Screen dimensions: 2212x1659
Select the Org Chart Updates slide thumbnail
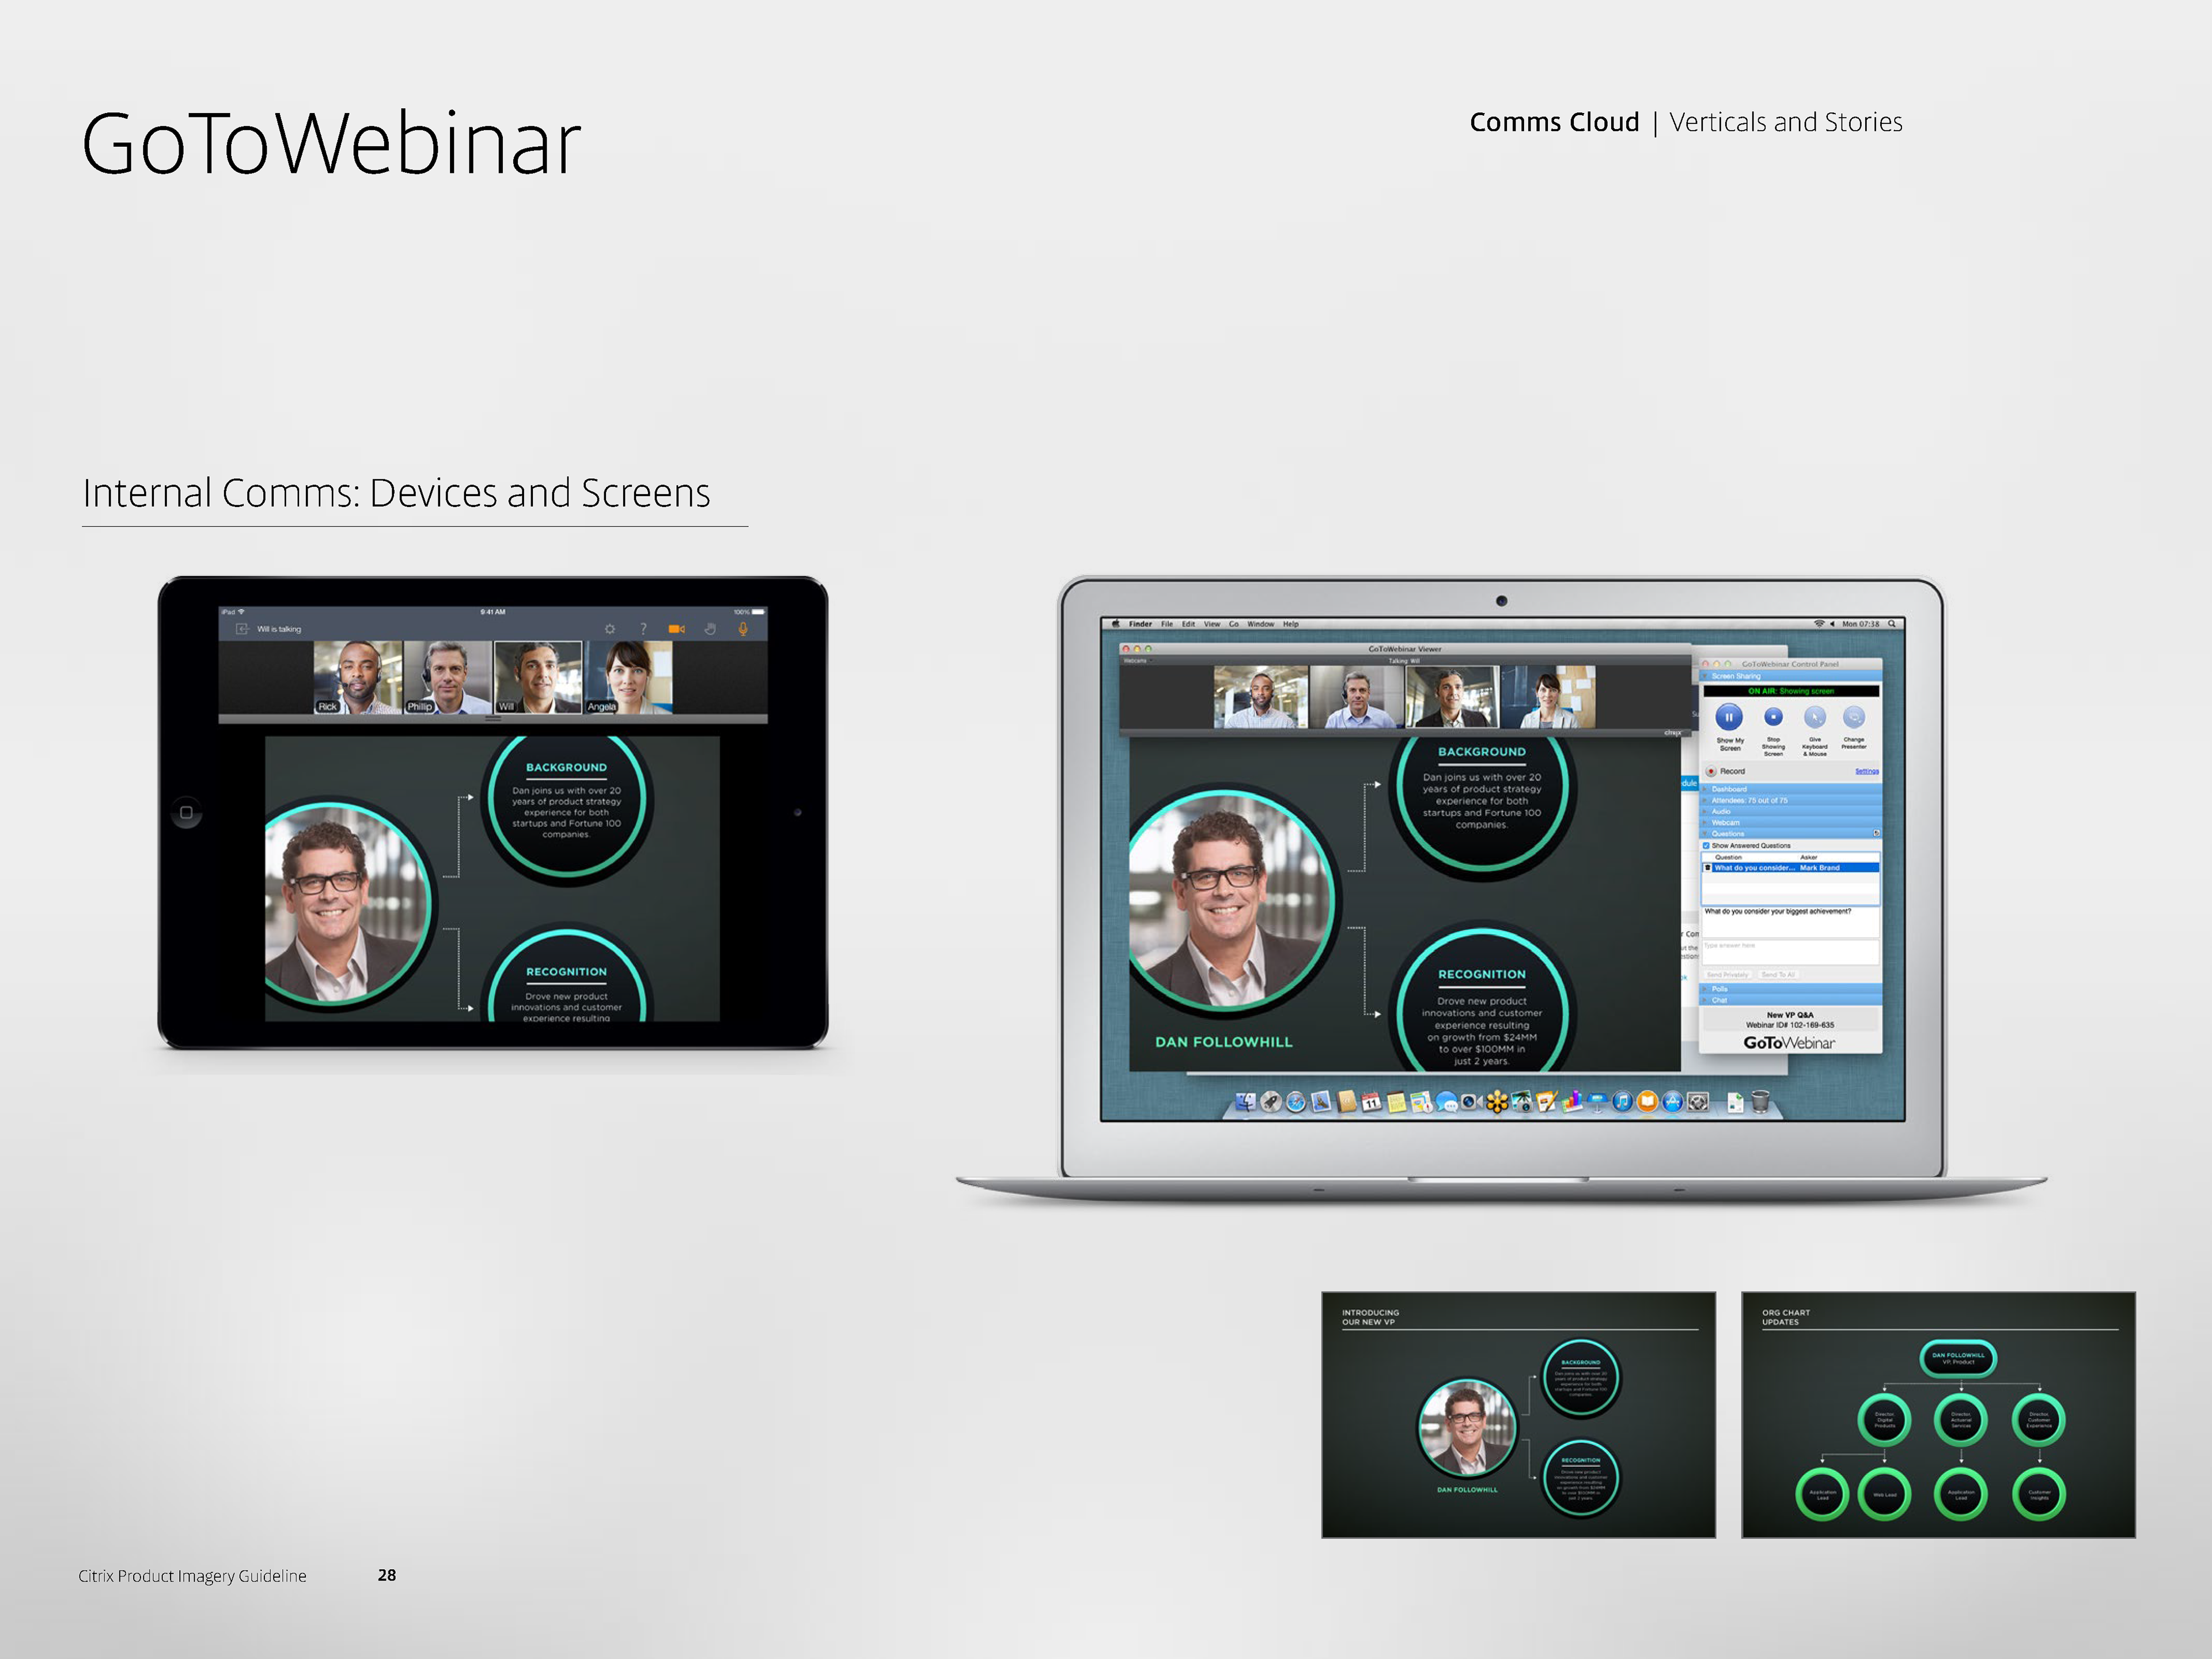pos(1938,1415)
